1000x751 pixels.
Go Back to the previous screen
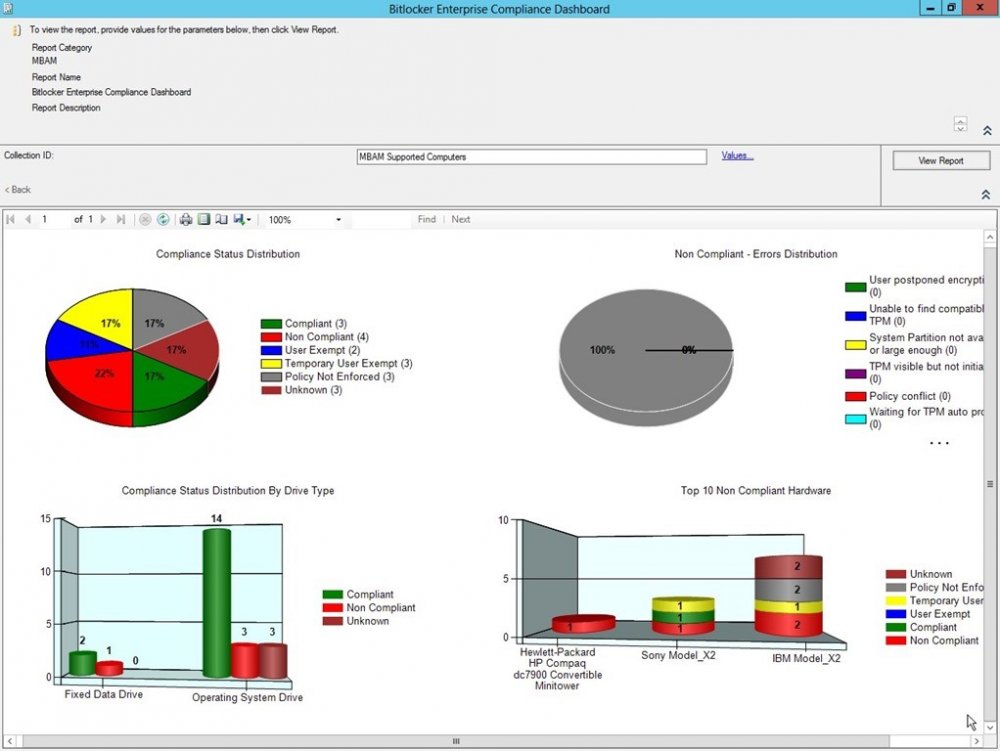pos(18,189)
